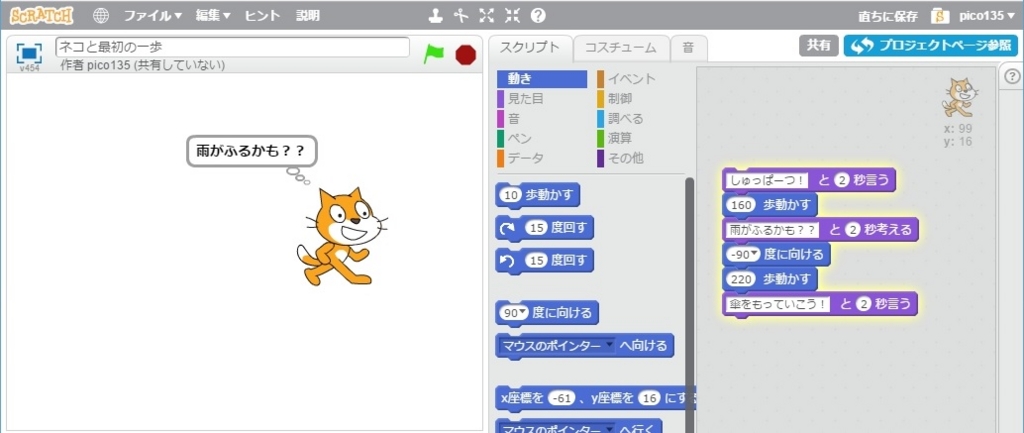Click the clockwise turn 15 degrees block
1024x433 pixels.
click(x=545, y=228)
